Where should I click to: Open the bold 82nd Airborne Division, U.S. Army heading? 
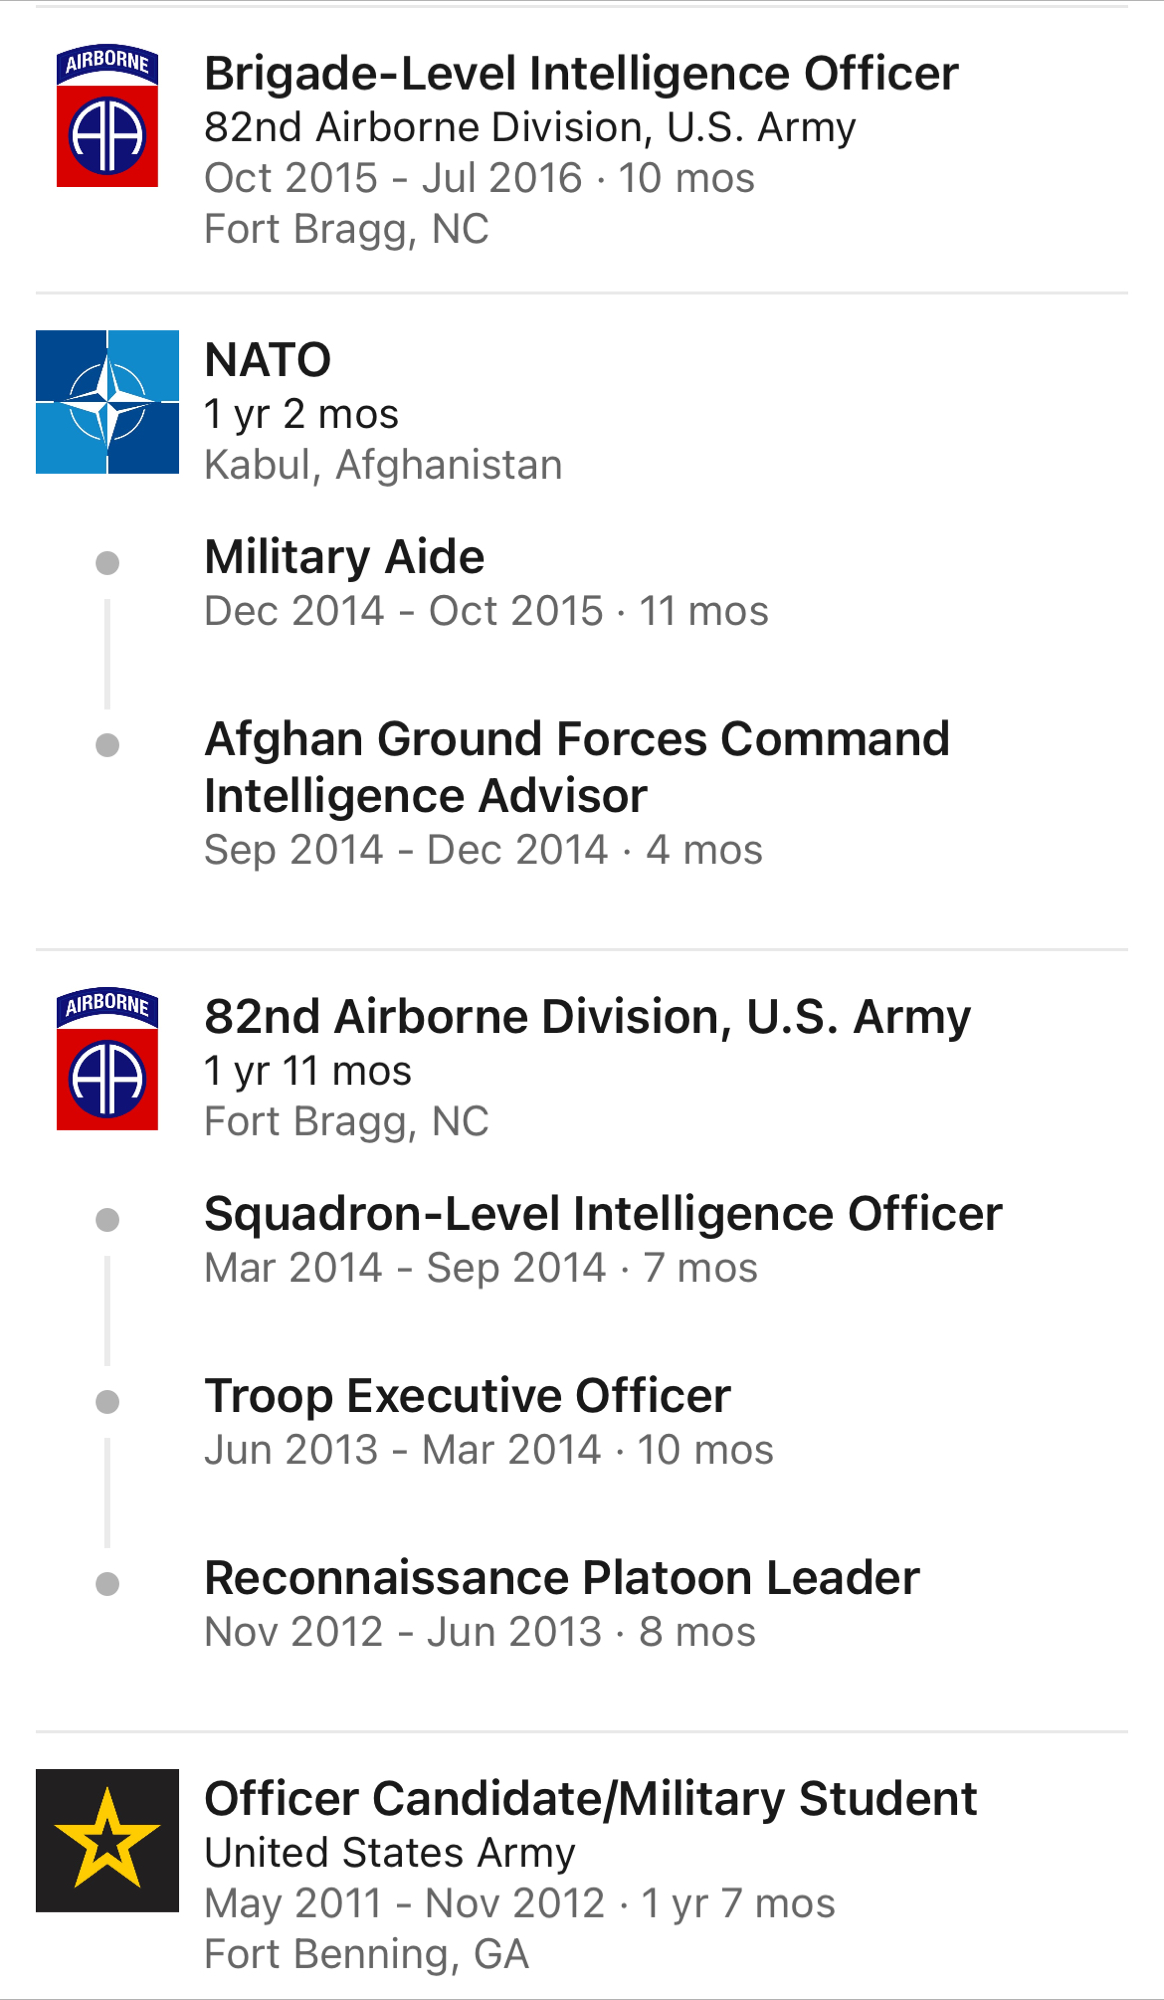(587, 1017)
